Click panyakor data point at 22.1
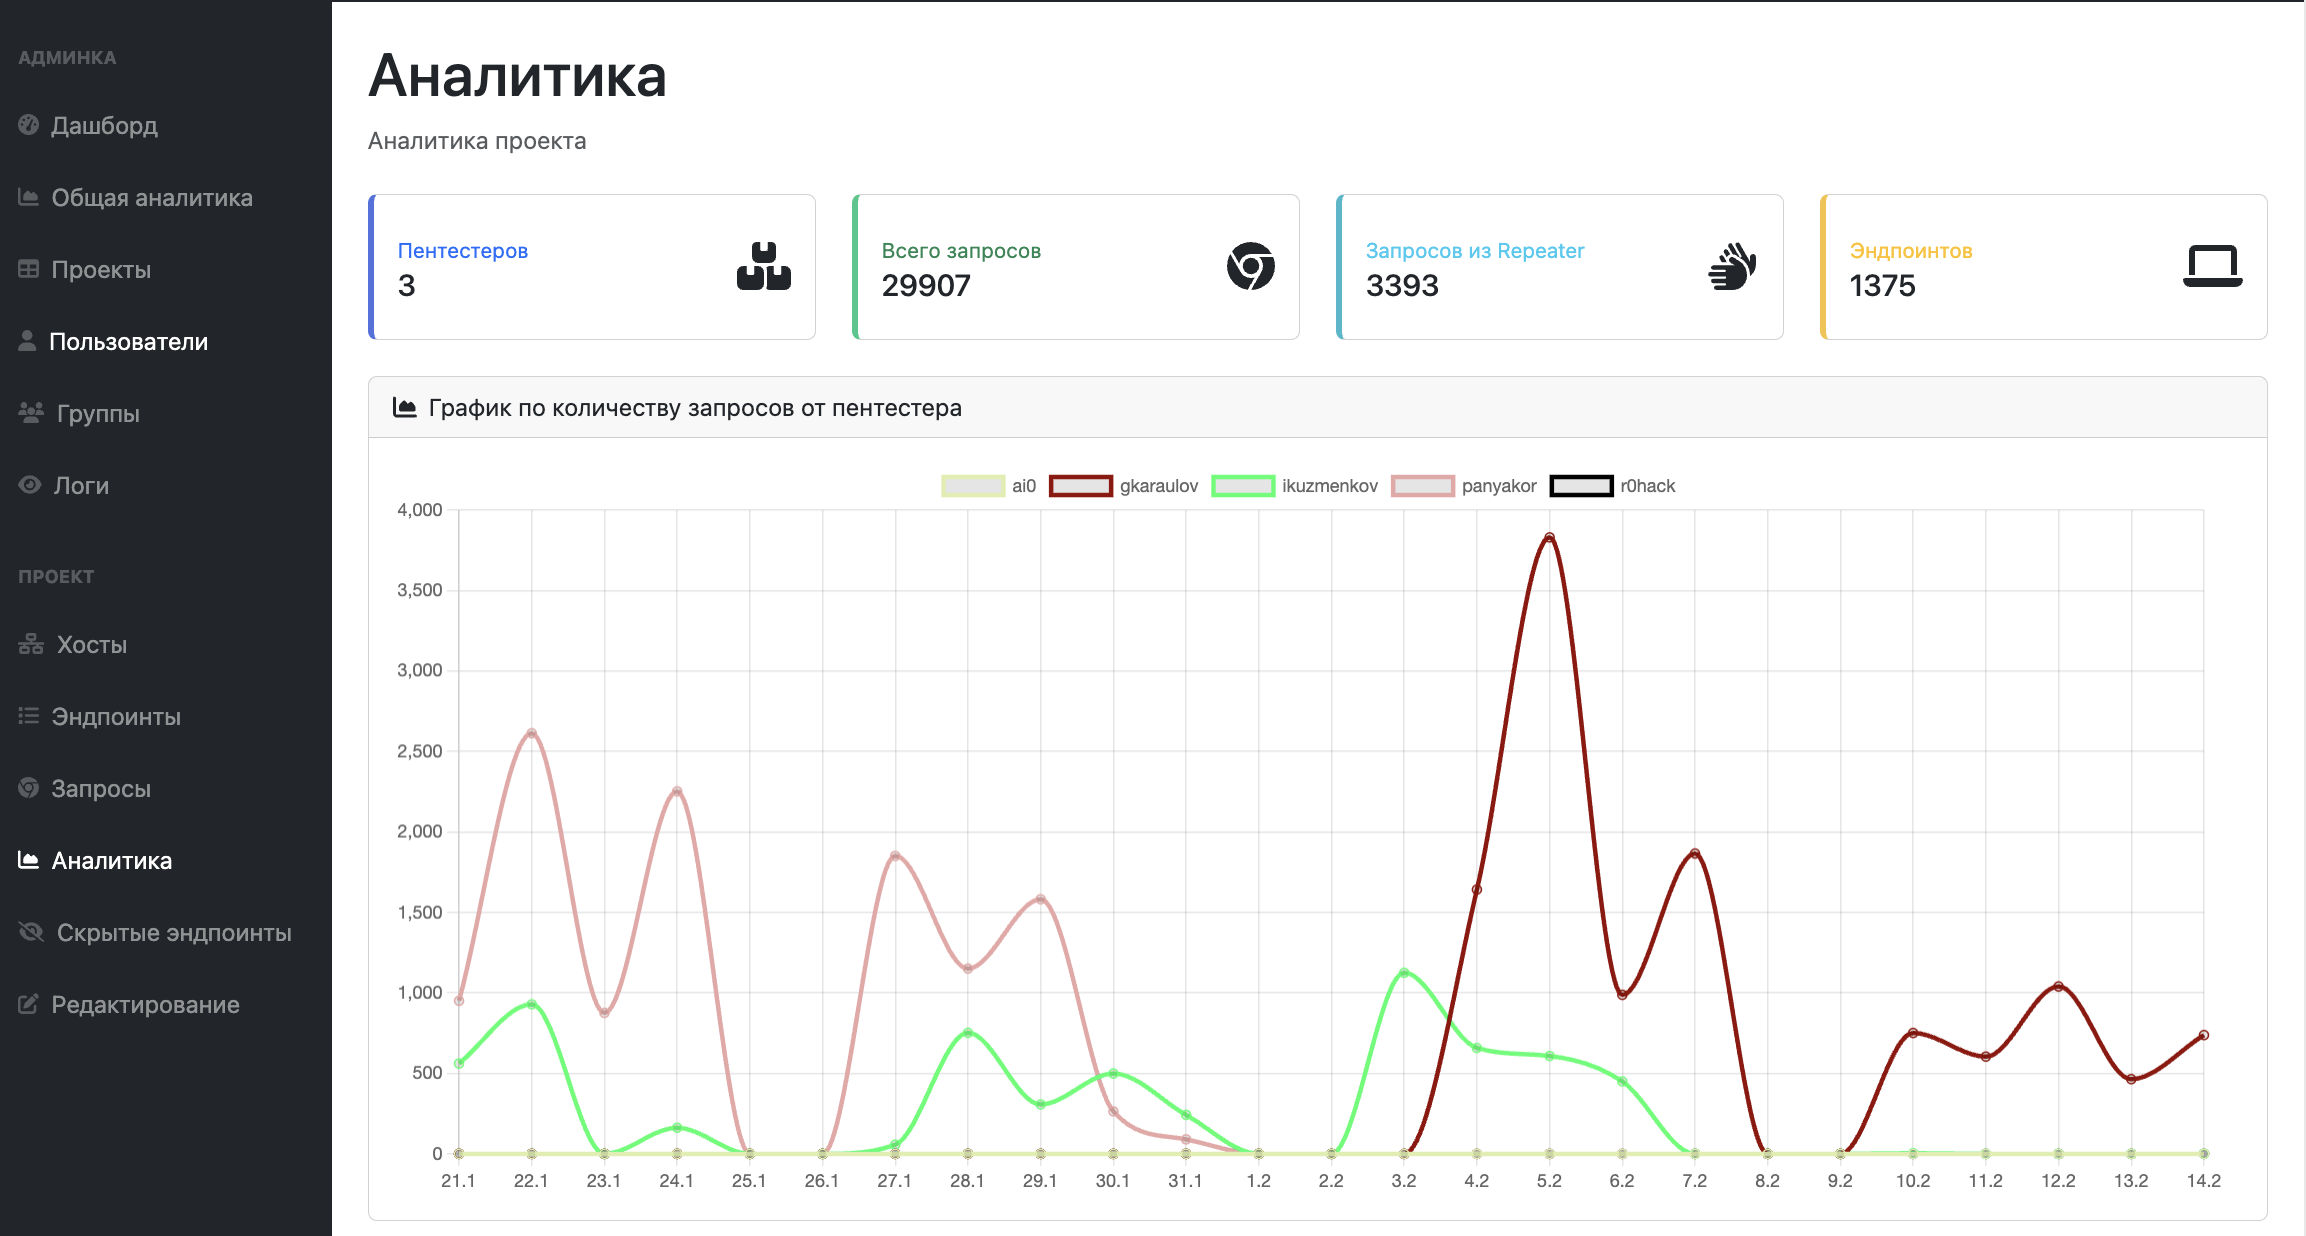Image resolution: width=2306 pixels, height=1236 pixels. pos(531,733)
